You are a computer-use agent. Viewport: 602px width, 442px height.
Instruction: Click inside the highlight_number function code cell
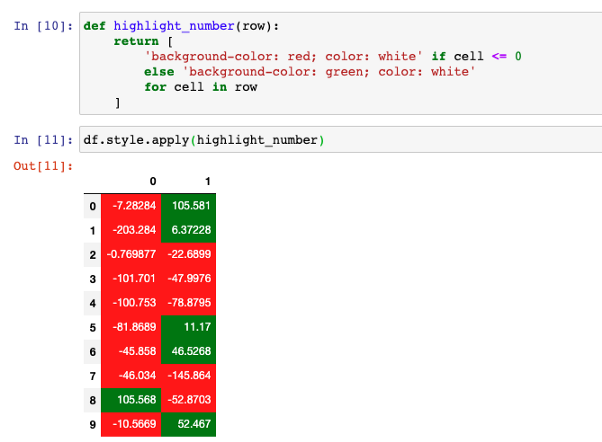click(340, 64)
